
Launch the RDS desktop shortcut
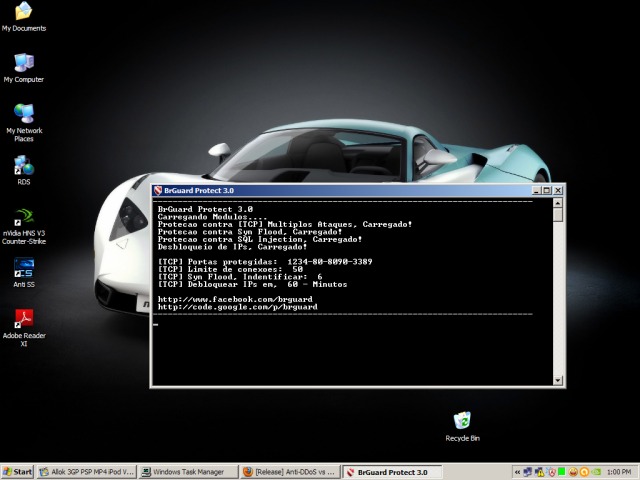[23, 165]
